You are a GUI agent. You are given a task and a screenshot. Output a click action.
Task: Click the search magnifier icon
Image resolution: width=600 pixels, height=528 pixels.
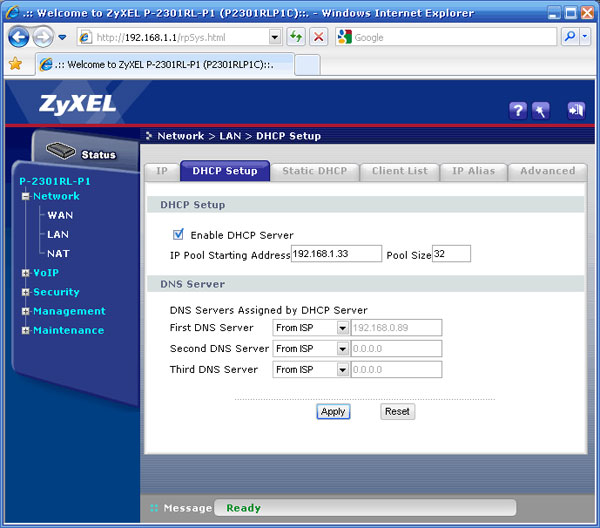point(570,37)
